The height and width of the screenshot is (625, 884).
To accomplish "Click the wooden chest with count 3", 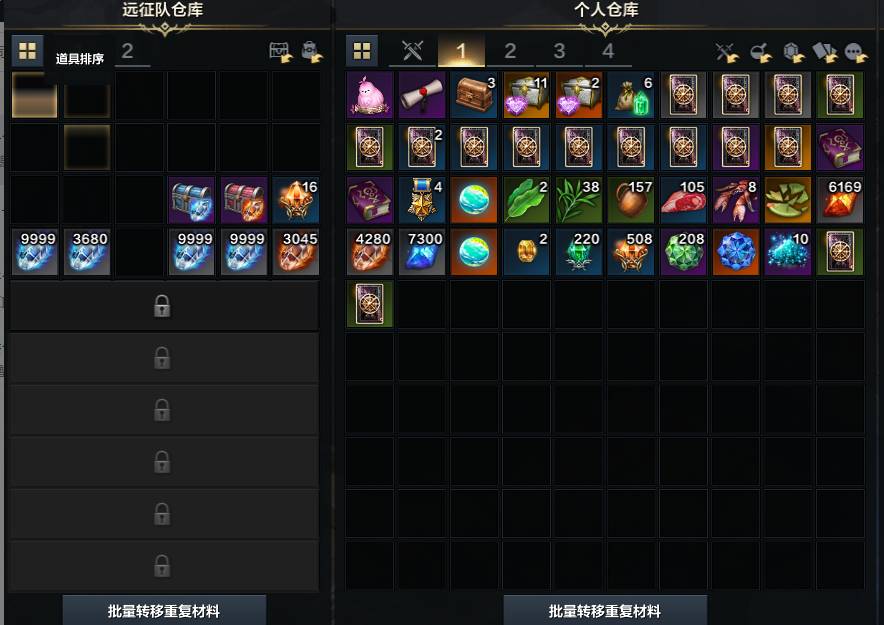I will tap(474, 95).
